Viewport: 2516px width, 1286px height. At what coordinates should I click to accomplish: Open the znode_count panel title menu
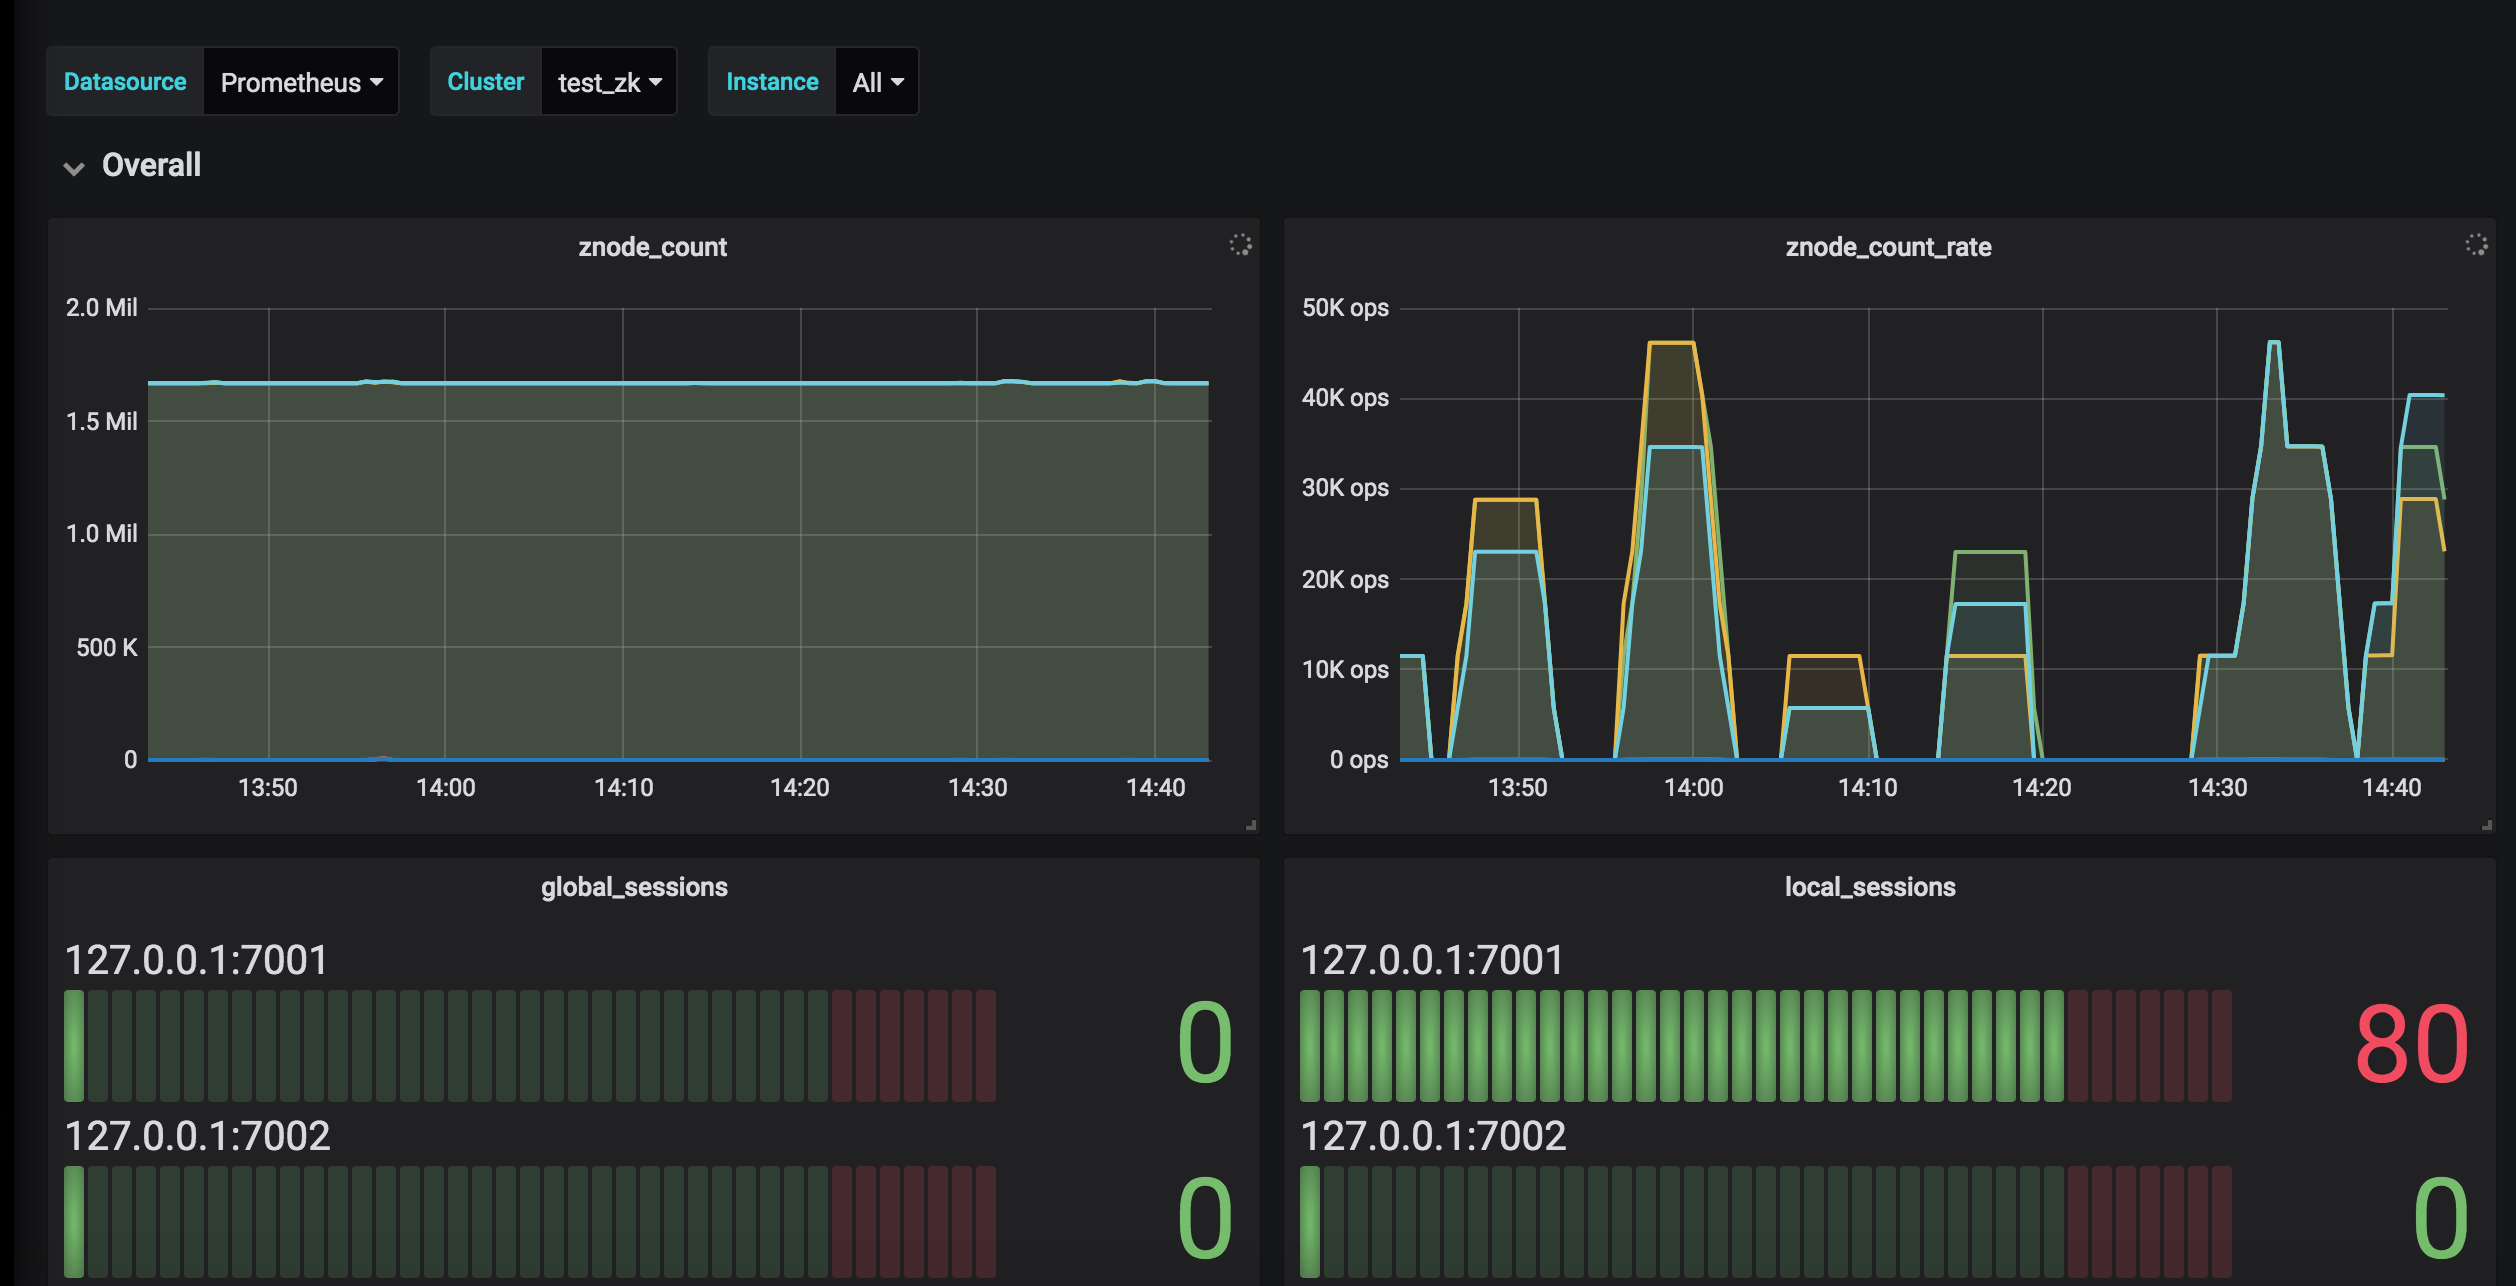[x=652, y=247]
